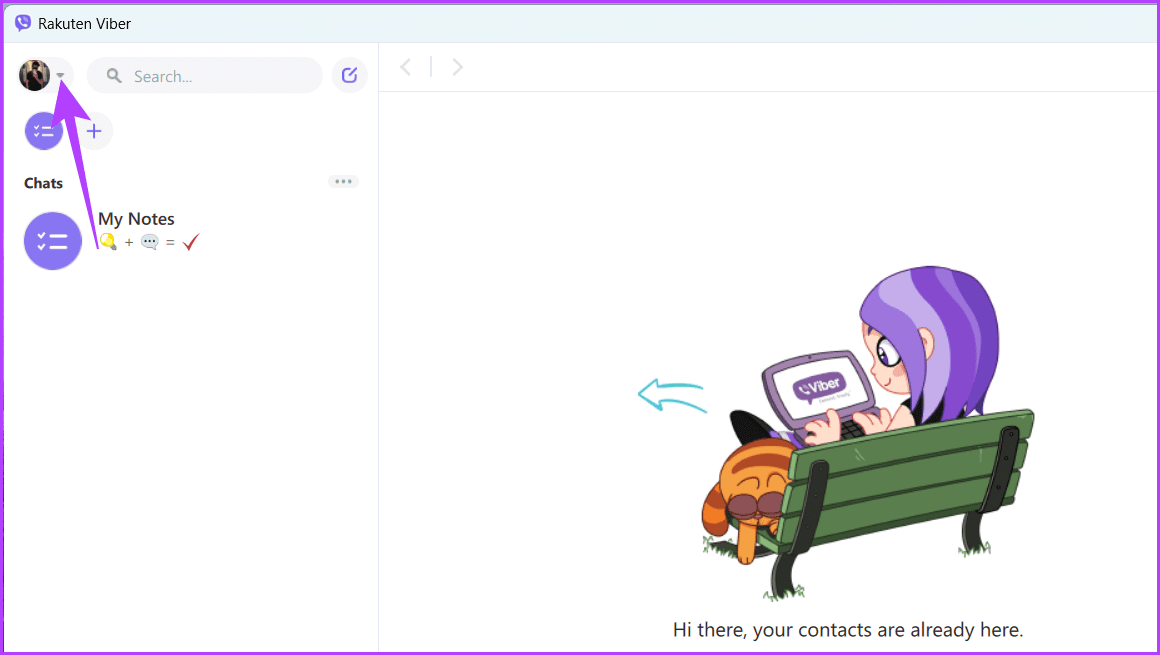Click the speech bubble emoji in My Notes preview
The height and width of the screenshot is (655, 1160).
tap(149, 242)
